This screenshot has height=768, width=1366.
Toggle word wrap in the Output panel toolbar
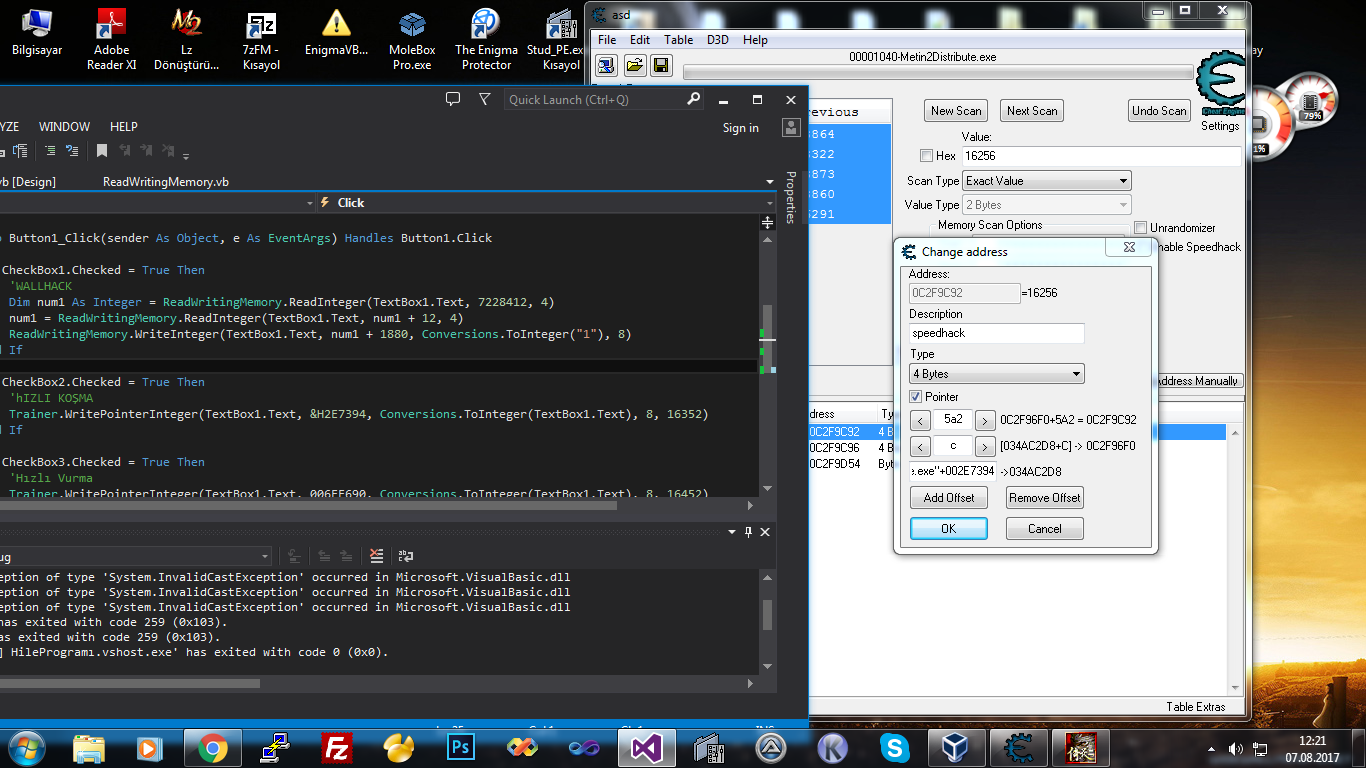pos(406,556)
